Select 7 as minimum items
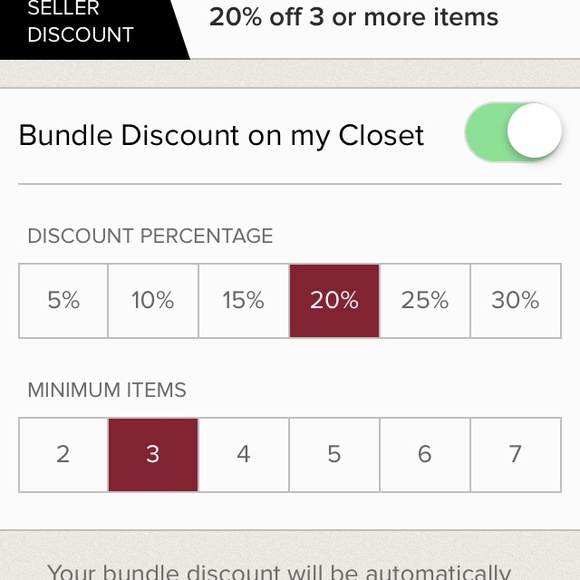Viewport: 580px width, 580px height. [516, 455]
